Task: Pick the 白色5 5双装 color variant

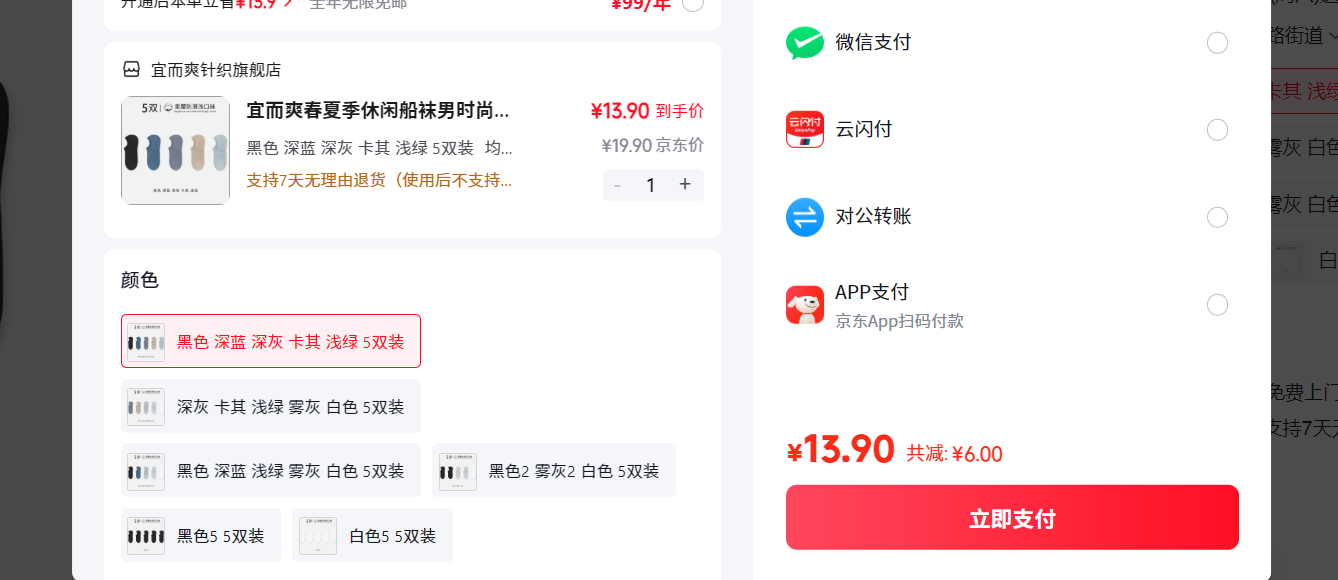Action: tap(372, 535)
